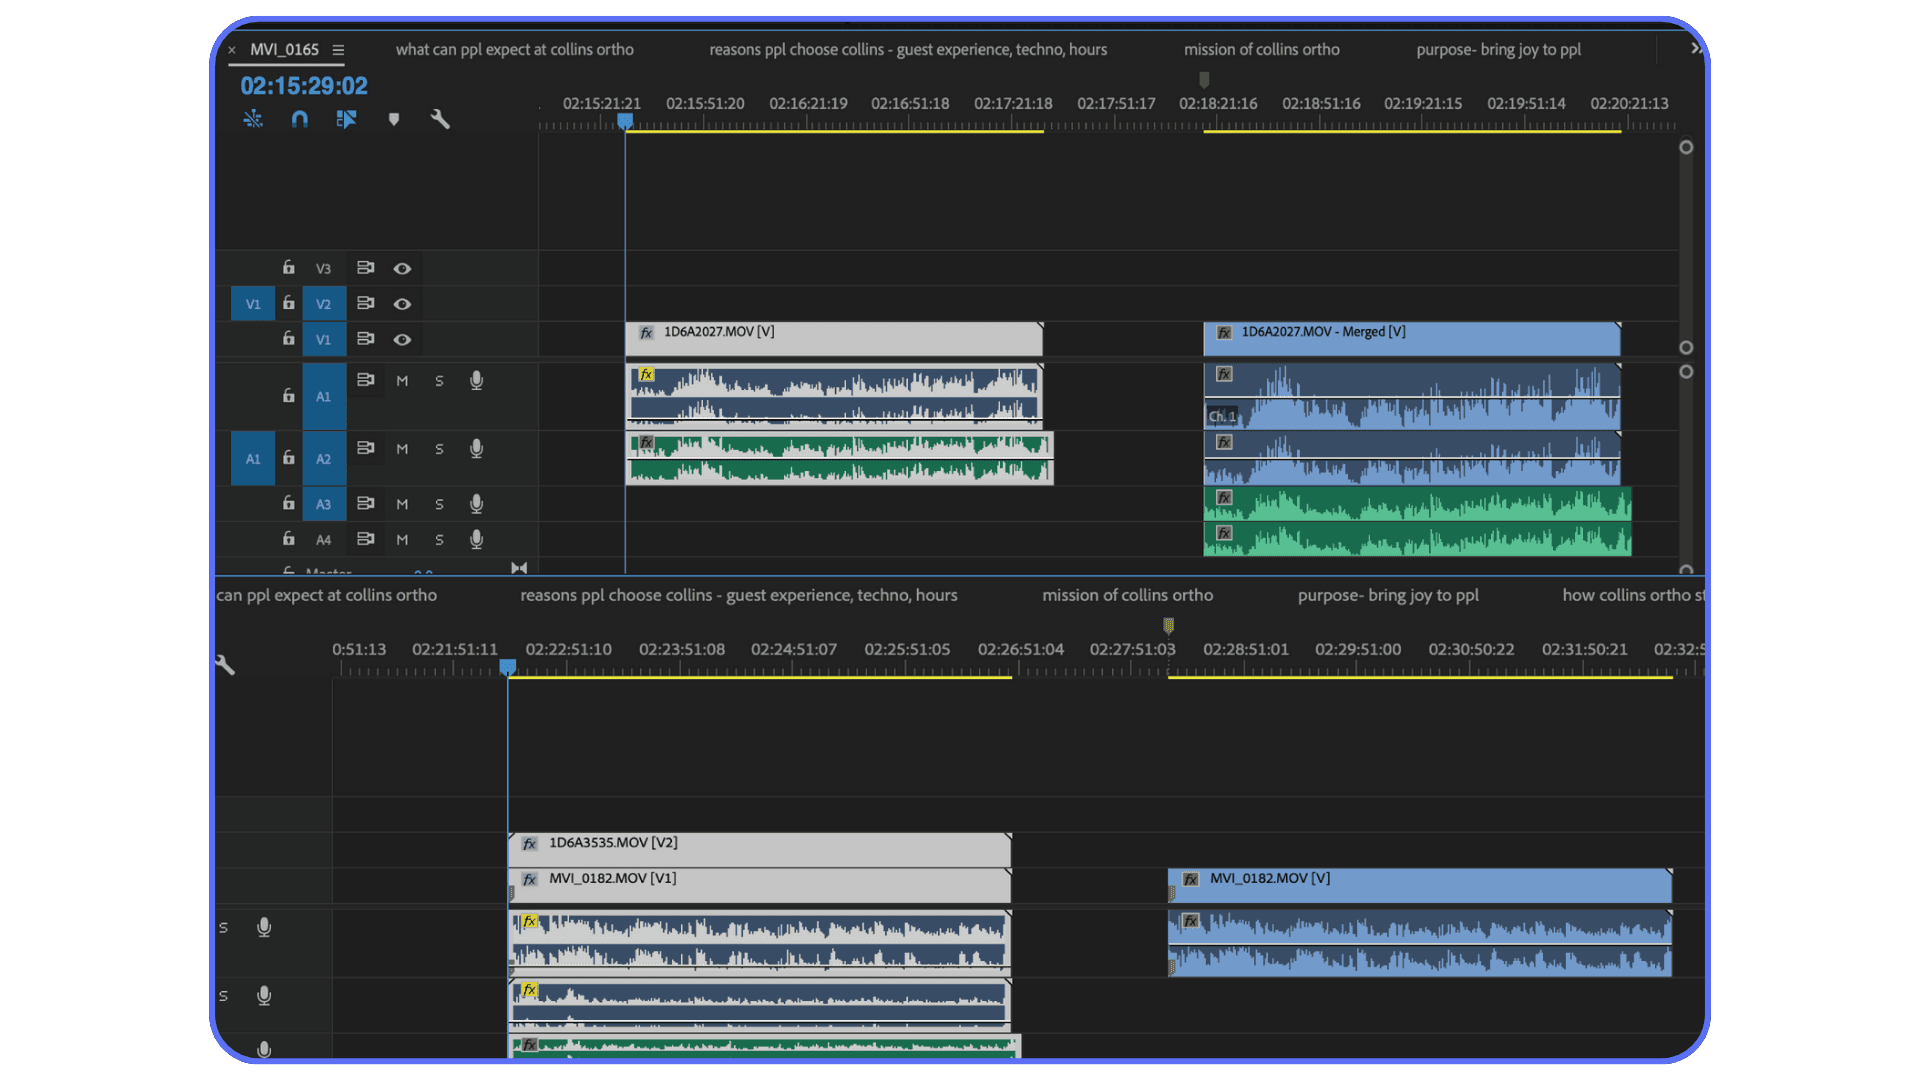Toggle Snap in the timeline
Image resolution: width=1920 pixels, height=1080 pixels.
coord(300,119)
